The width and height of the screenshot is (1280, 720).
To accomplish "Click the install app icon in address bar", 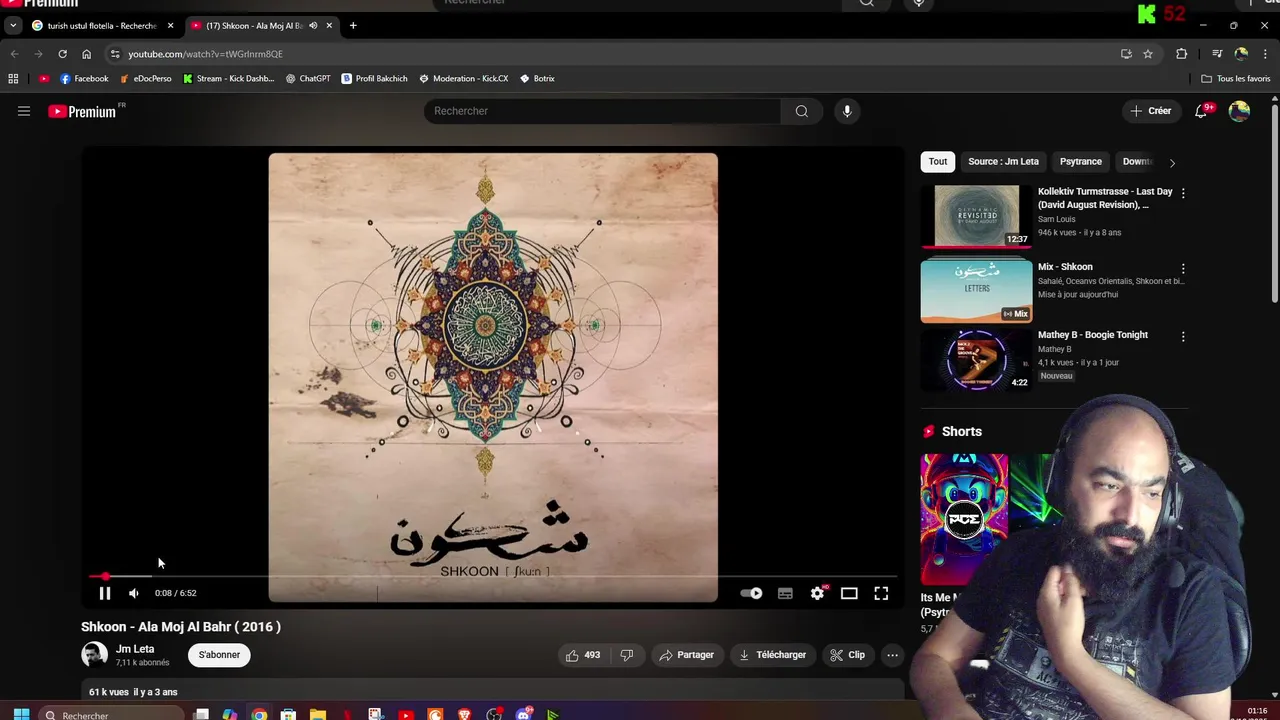I will tap(1126, 54).
